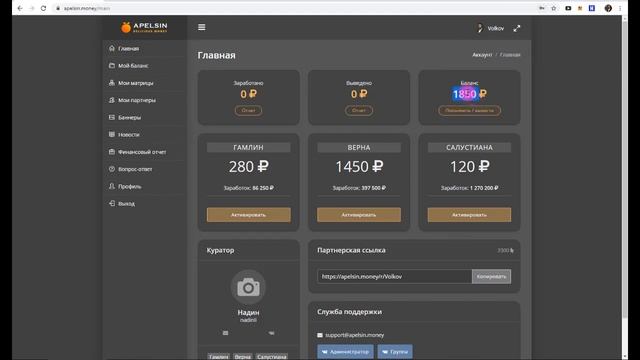
Task: Click the Гамлин tag under curator
Action: point(218,357)
